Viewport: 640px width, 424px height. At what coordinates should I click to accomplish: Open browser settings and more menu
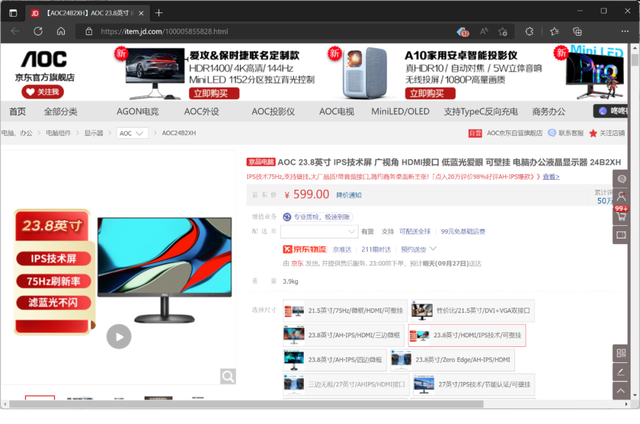(x=624, y=31)
